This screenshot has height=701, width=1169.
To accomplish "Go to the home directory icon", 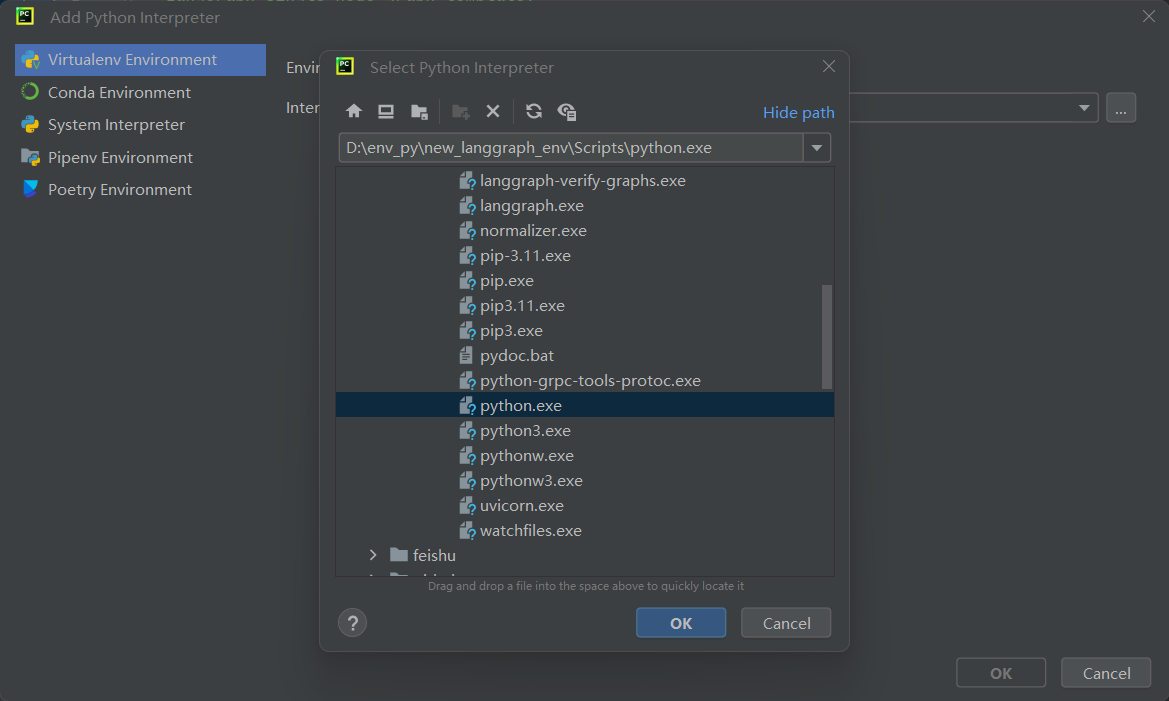I will point(353,111).
